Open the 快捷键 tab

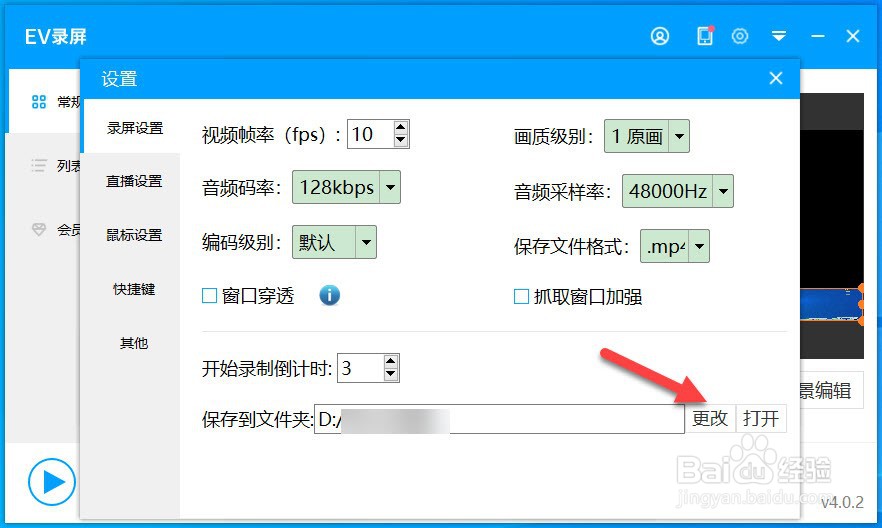(x=134, y=288)
